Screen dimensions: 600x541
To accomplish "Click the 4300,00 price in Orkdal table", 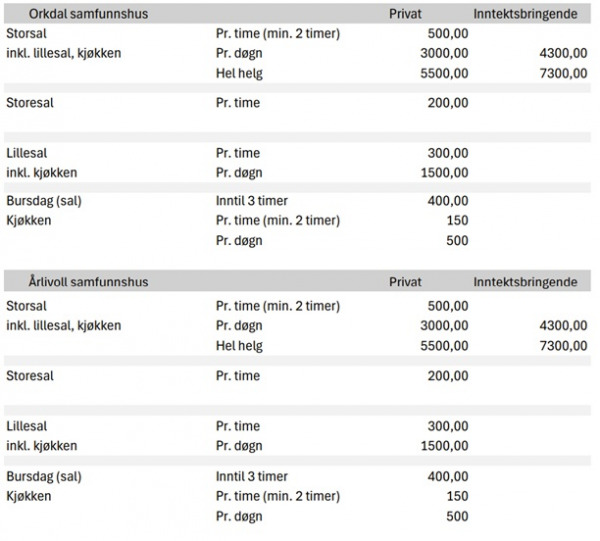I will coord(564,53).
